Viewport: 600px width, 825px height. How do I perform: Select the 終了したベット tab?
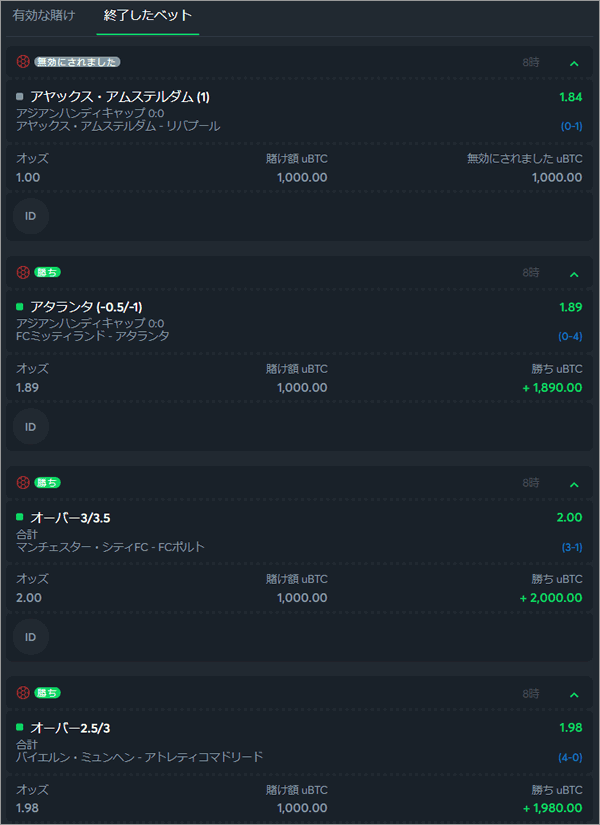click(x=148, y=16)
